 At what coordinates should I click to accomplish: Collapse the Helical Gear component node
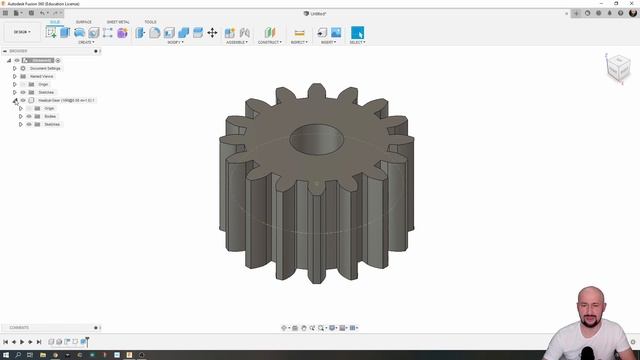tap(15, 100)
